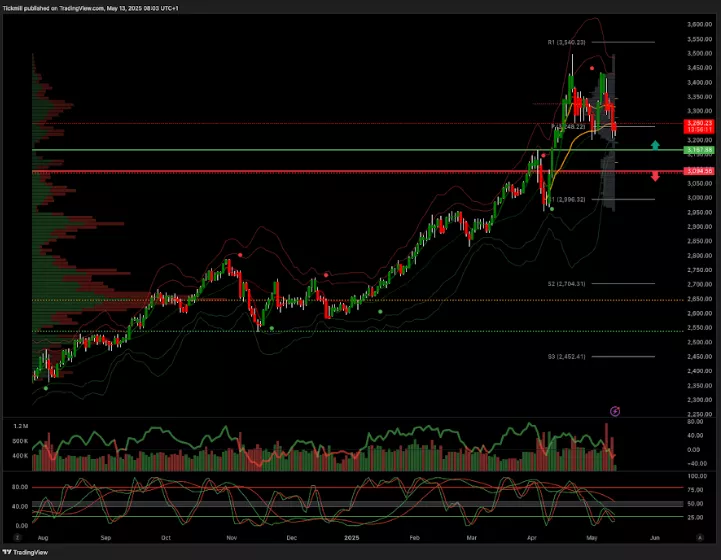Click the green horizontal support line
Screen dimensions: 721x560
pyautogui.click(x=300, y=150)
